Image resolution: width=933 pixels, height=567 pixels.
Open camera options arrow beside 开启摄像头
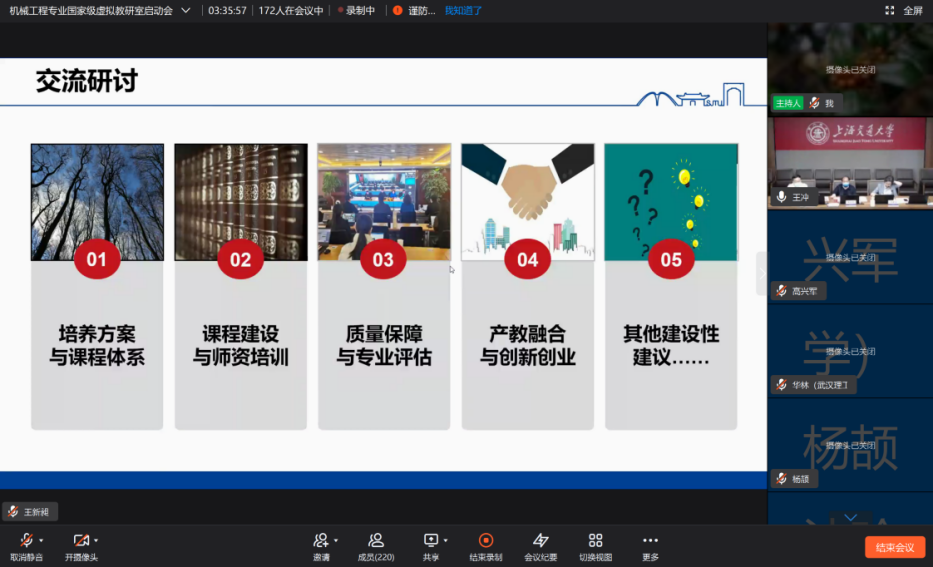pyautogui.click(x=96, y=540)
